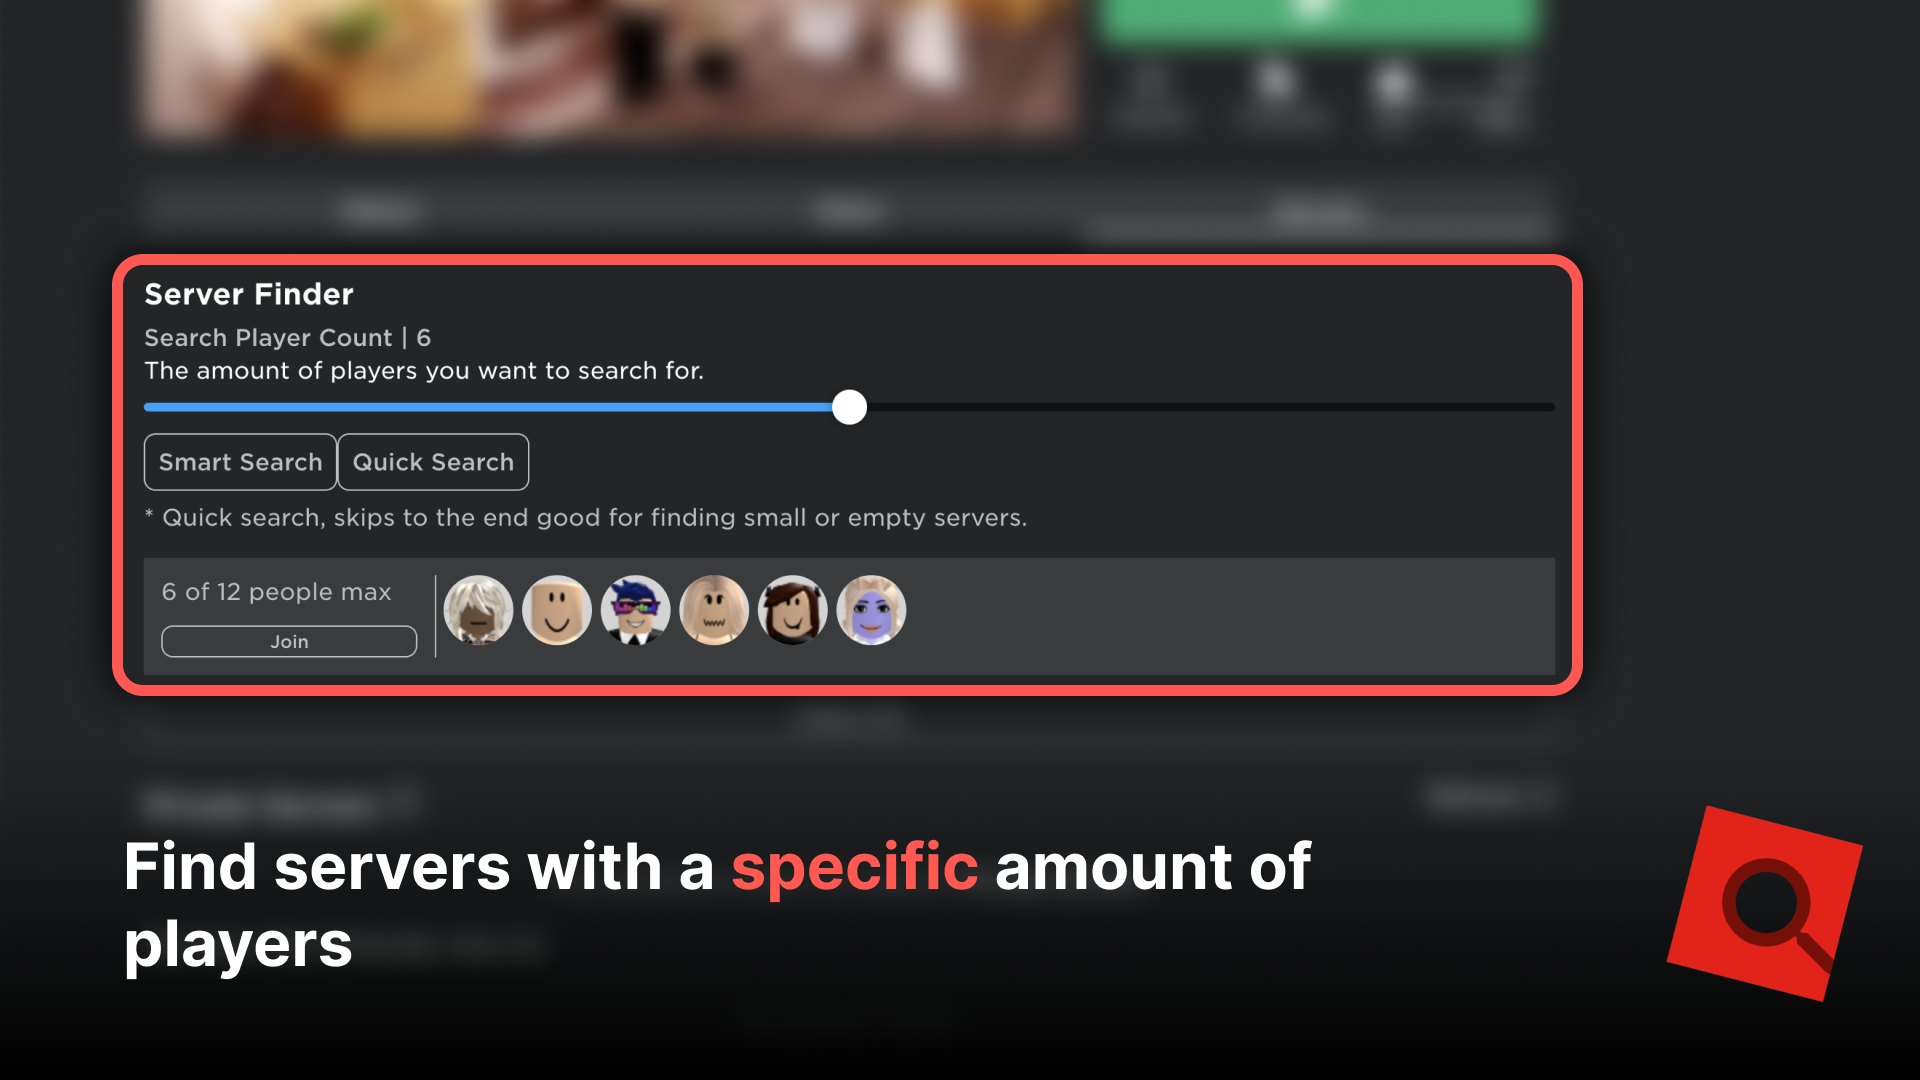1920x1080 pixels.
Task: Click the server player count input field
Action: (851, 407)
